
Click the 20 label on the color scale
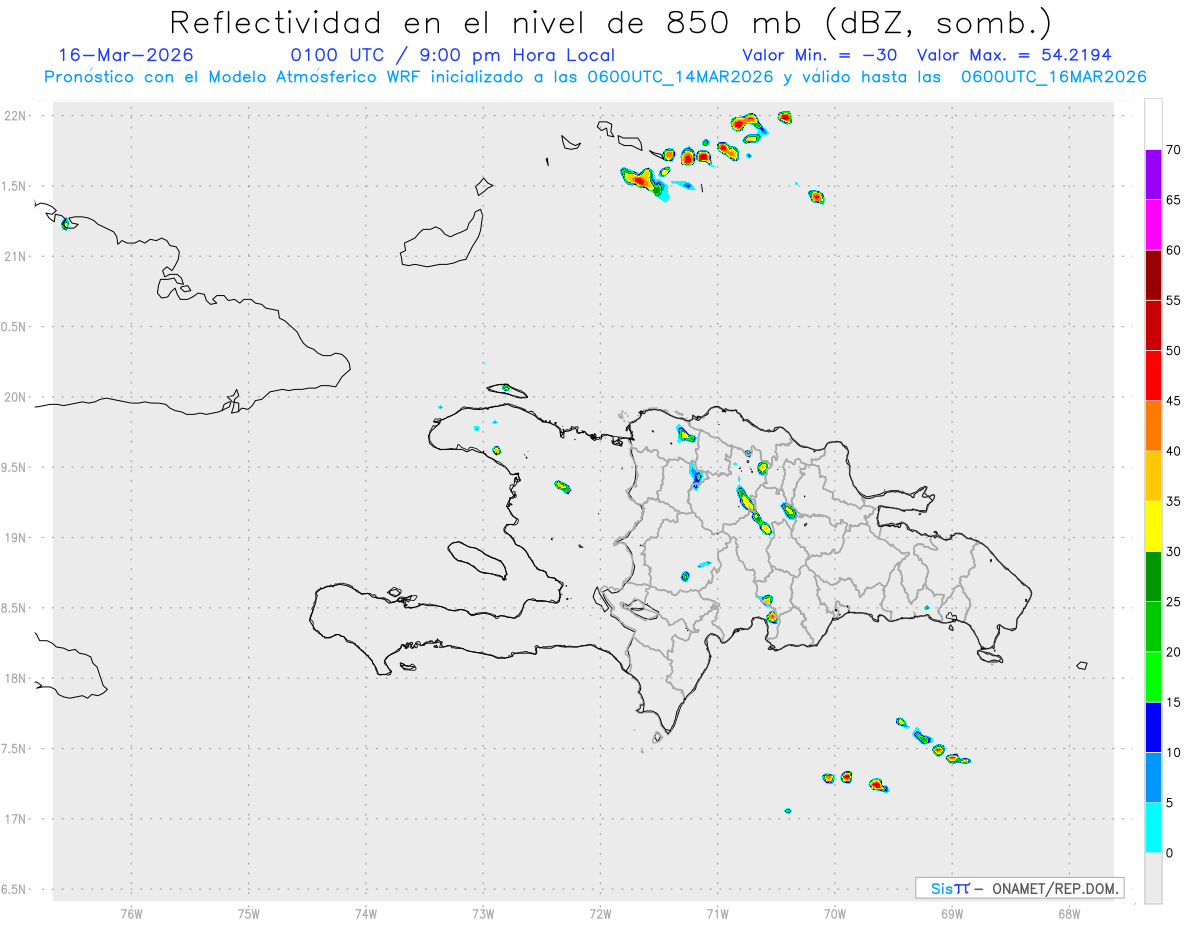click(x=1174, y=652)
